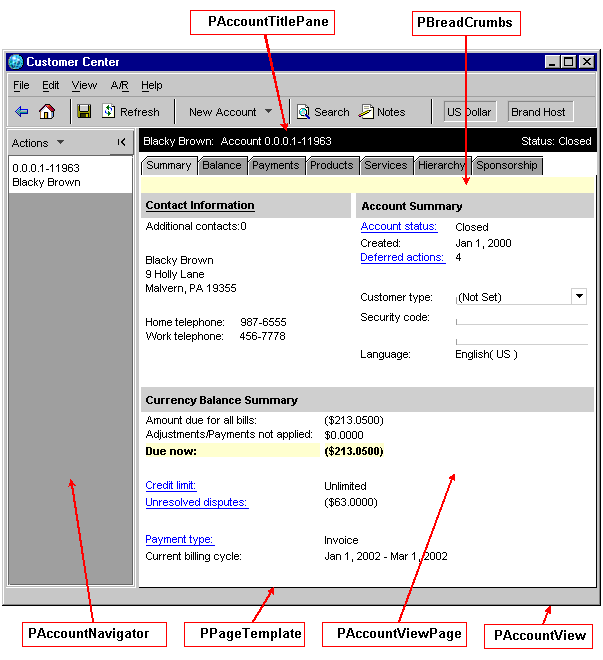603x660 pixels.
Task: Open Notes from the toolbar
Action: click(382, 112)
